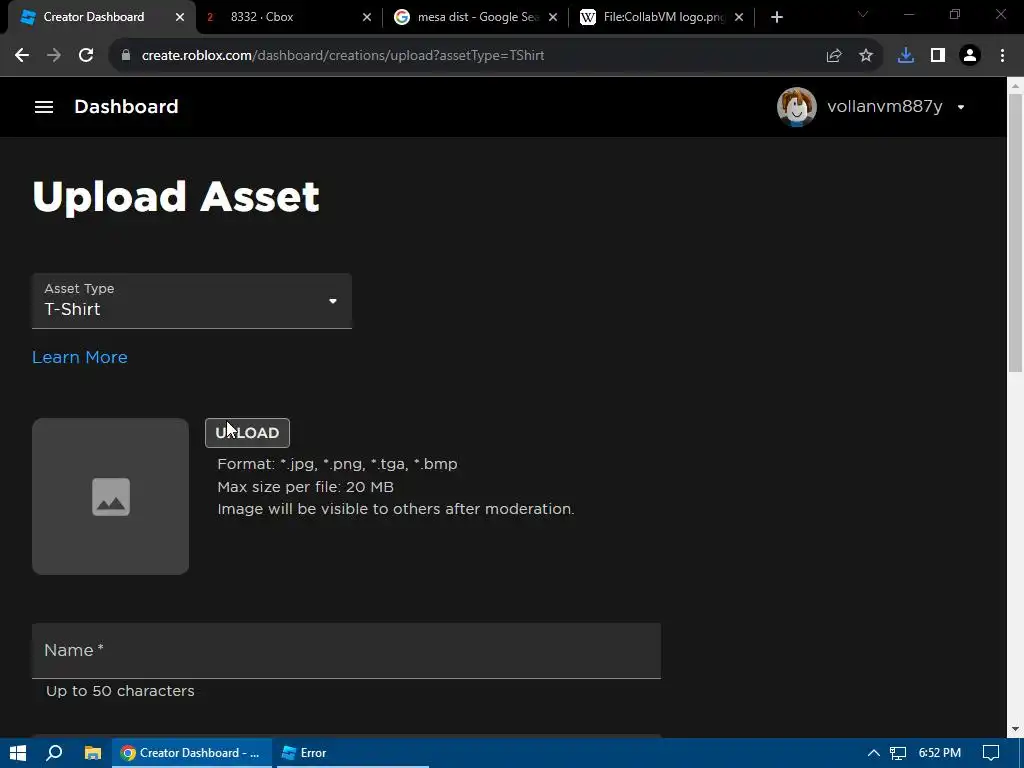
Task: Expand the vollanvm887y account dropdown arrow
Action: tap(961, 107)
